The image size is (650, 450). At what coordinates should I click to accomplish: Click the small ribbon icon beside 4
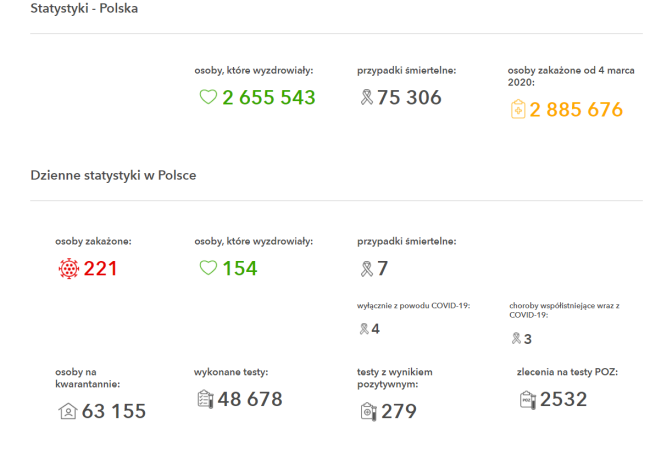click(364, 329)
